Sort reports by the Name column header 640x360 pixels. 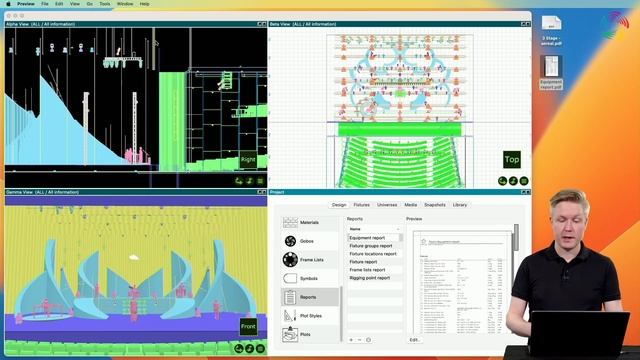374,229
